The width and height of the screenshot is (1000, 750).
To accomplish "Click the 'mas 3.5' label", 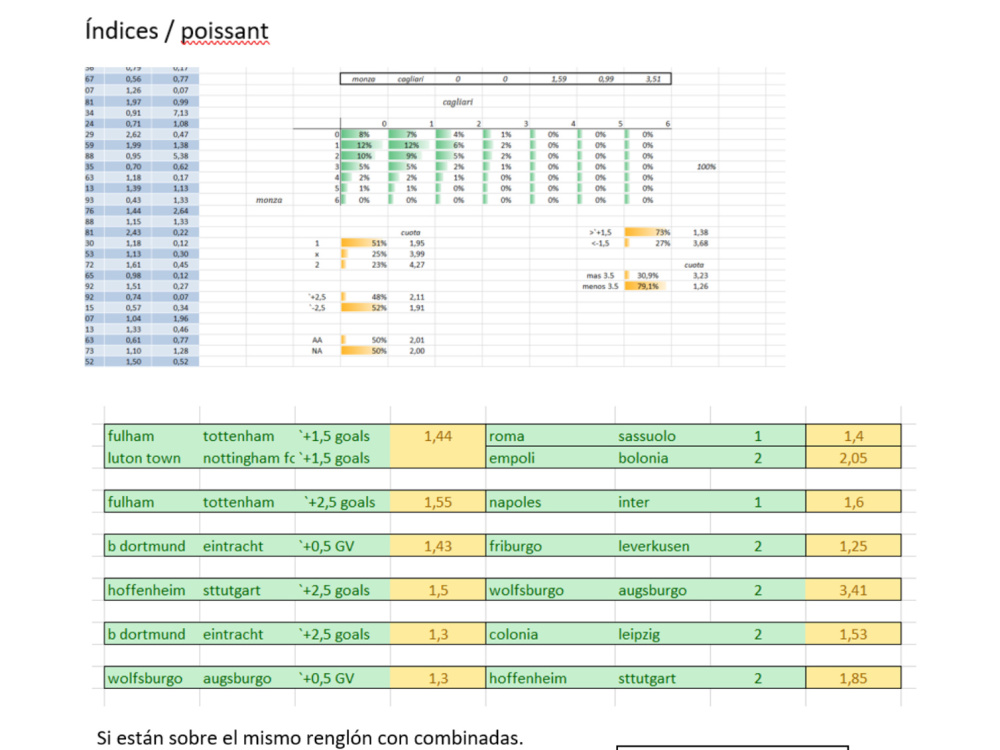I will pyautogui.click(x=600, y=276).
